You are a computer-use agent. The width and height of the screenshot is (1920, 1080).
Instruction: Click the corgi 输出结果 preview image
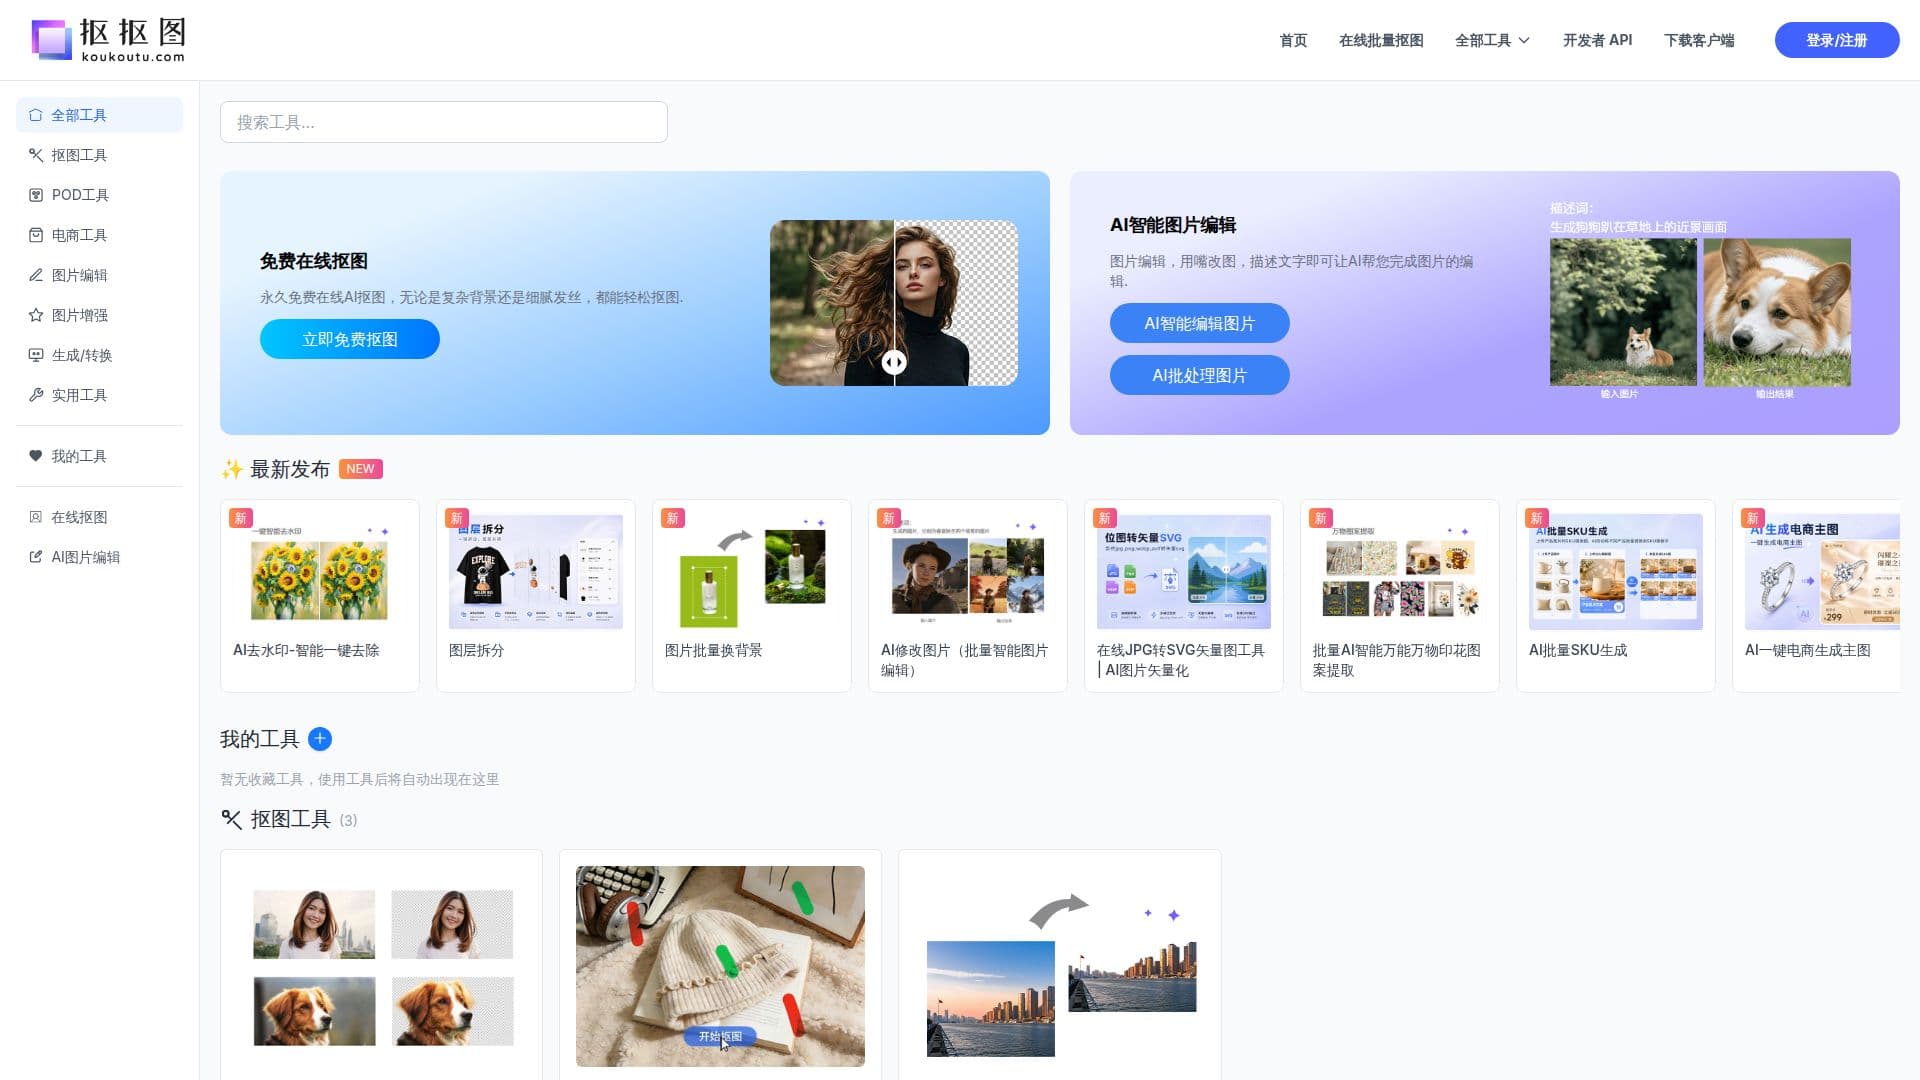click(1777, 312)
